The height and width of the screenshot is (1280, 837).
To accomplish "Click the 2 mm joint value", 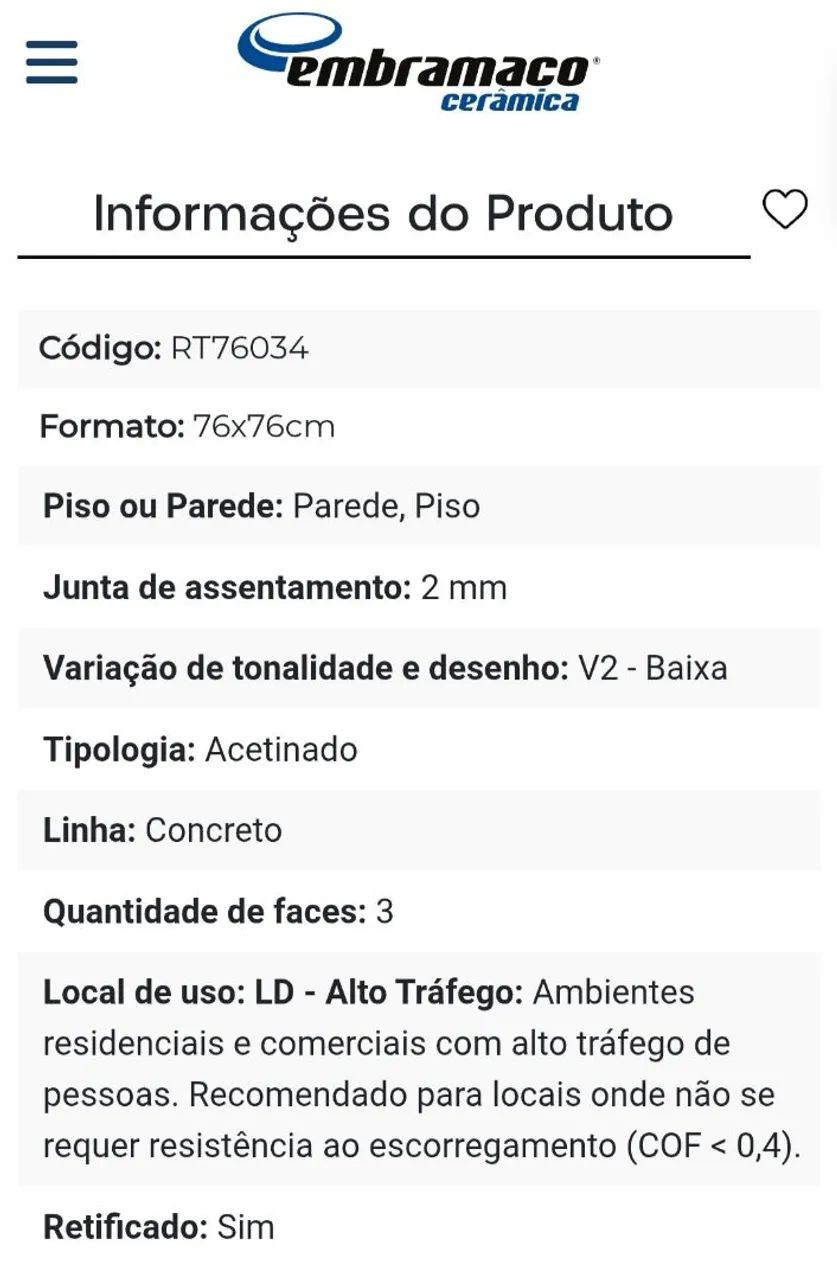I will point(464,587).
